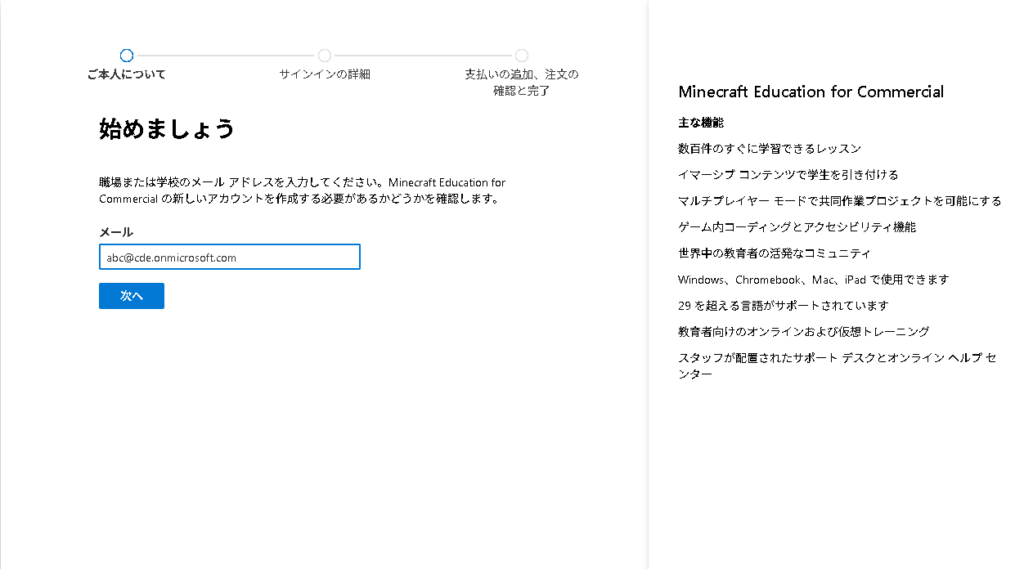Select the サインインの詳細 step circle
The width and height of the screenshot is (1024, 569).
tap(325, 56)
